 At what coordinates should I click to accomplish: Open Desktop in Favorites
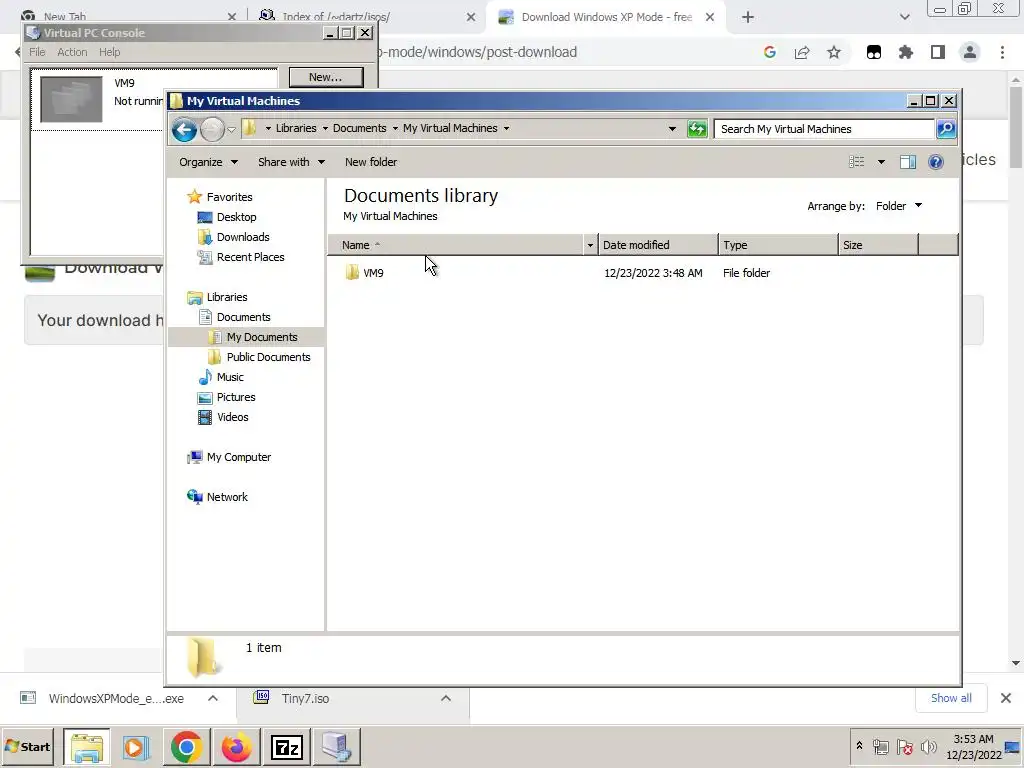(x=236, y=217)
